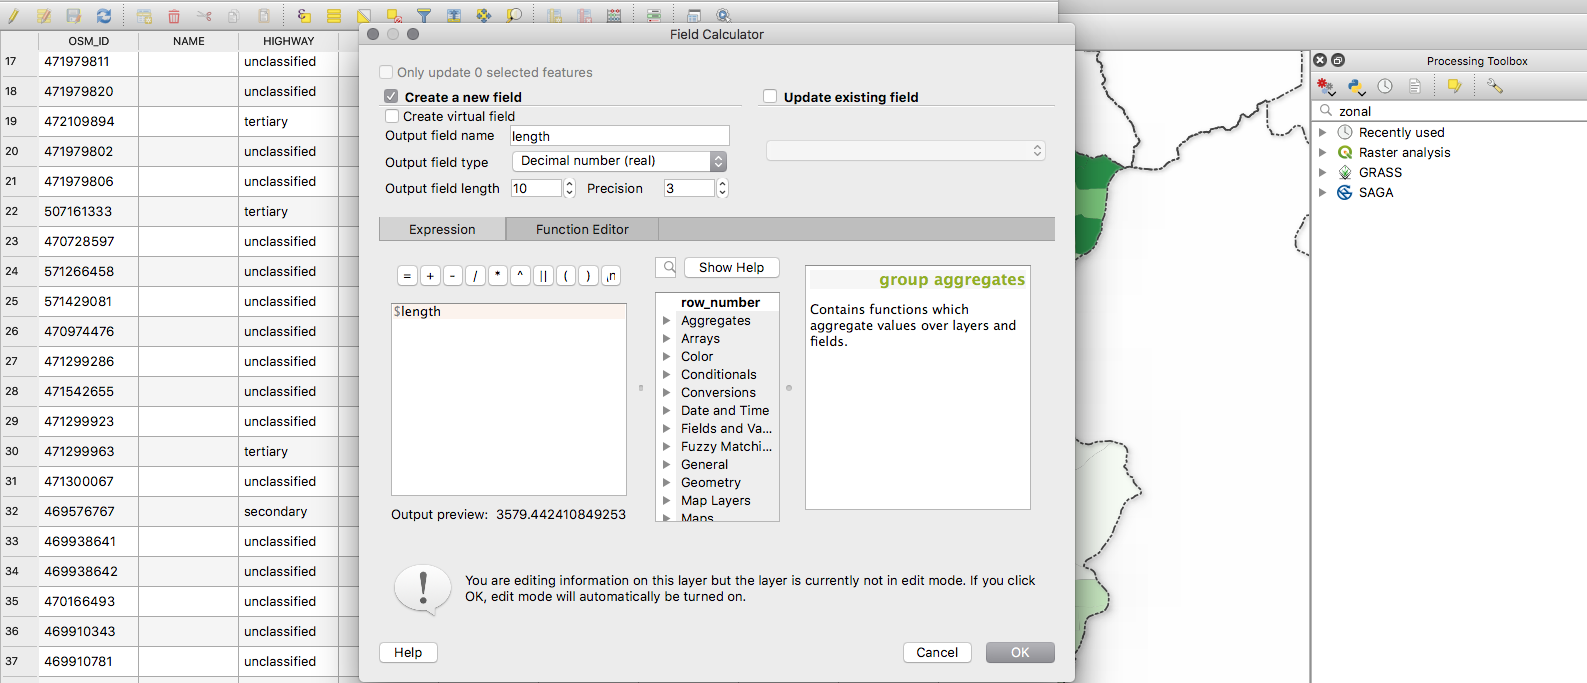The width and height of the screenshot is (1587, 683).
Task: Open Python scripts menu in Processing Toolbox
Action: (1356, 87)
